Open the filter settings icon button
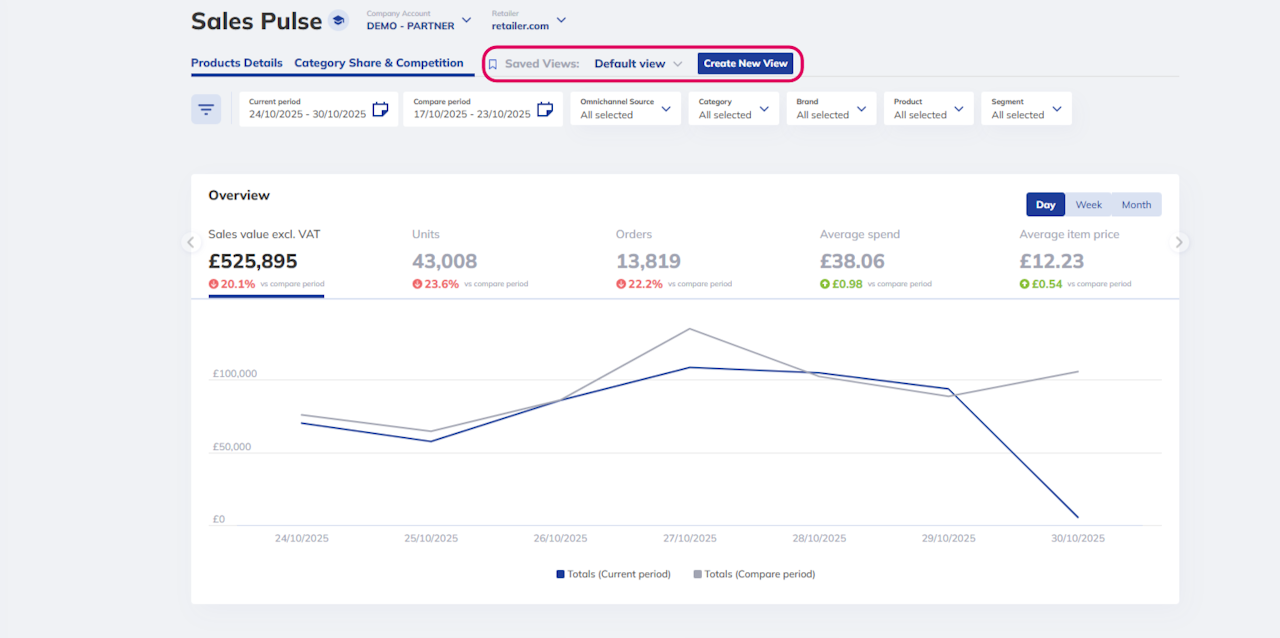1280x638 pixels. [206, 109]
